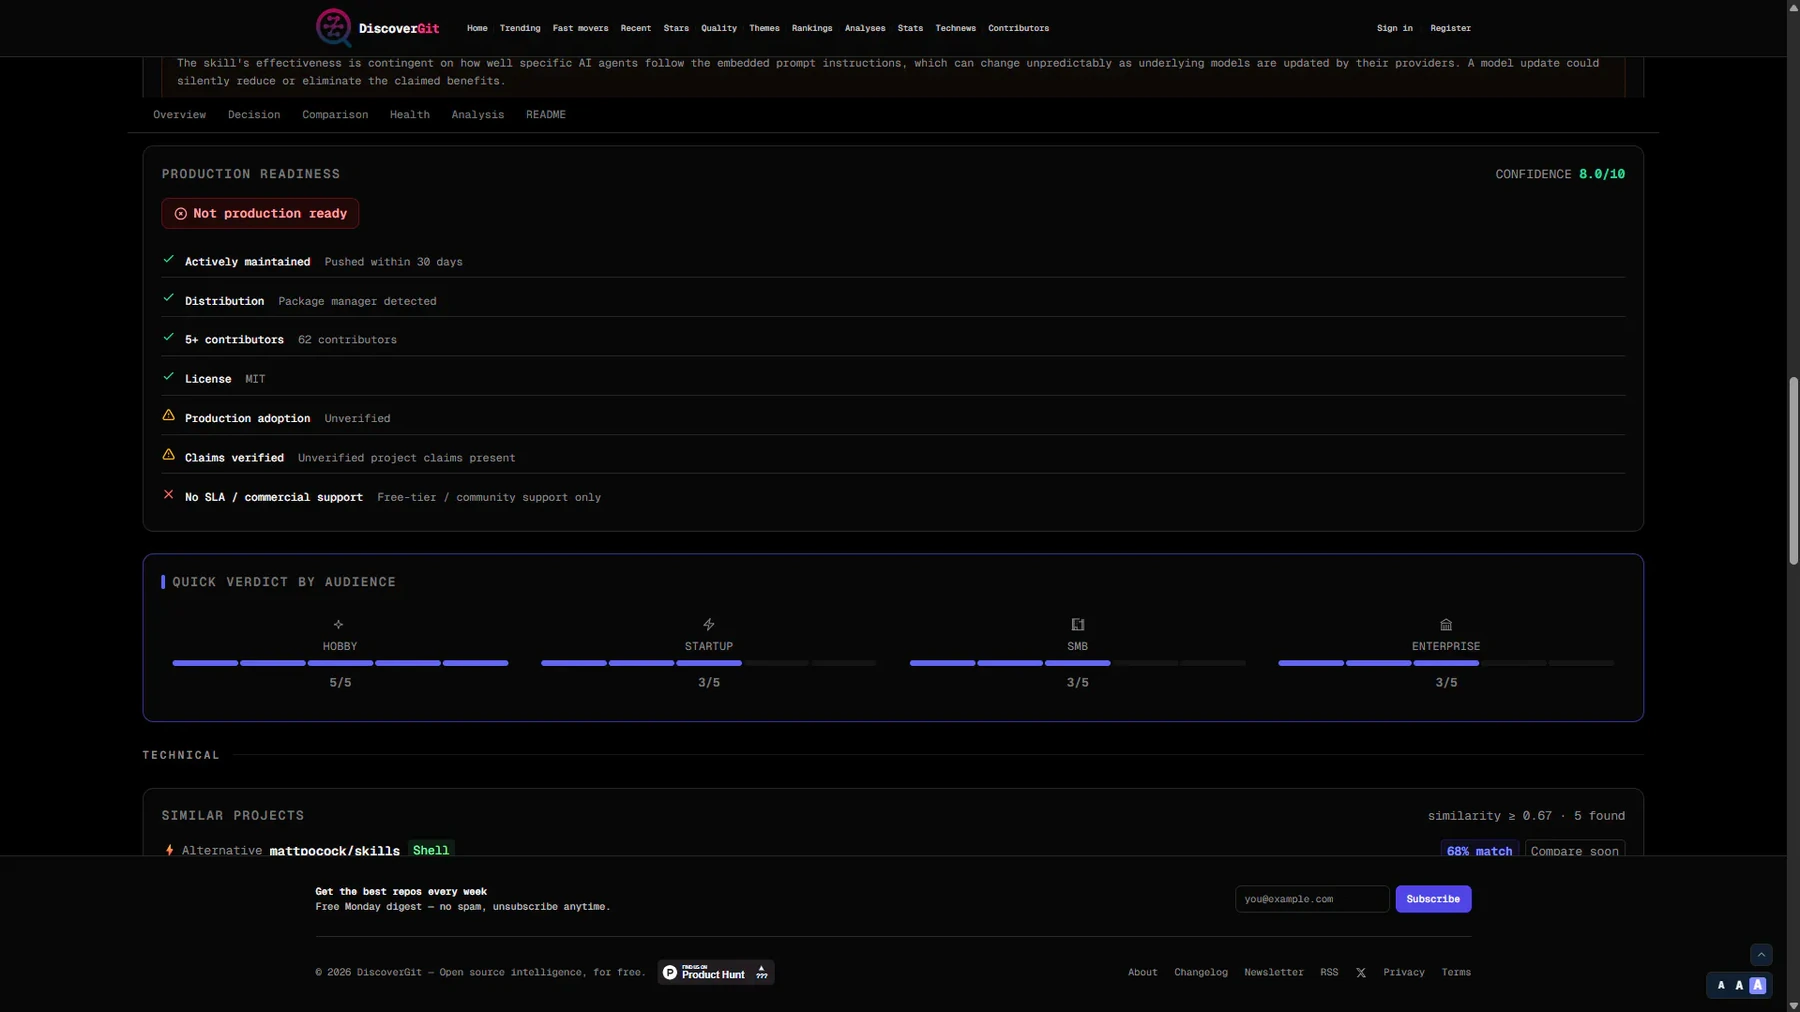Open the Product Hunt badge
Viewport: 1800px width, 1012px height.
716,972
